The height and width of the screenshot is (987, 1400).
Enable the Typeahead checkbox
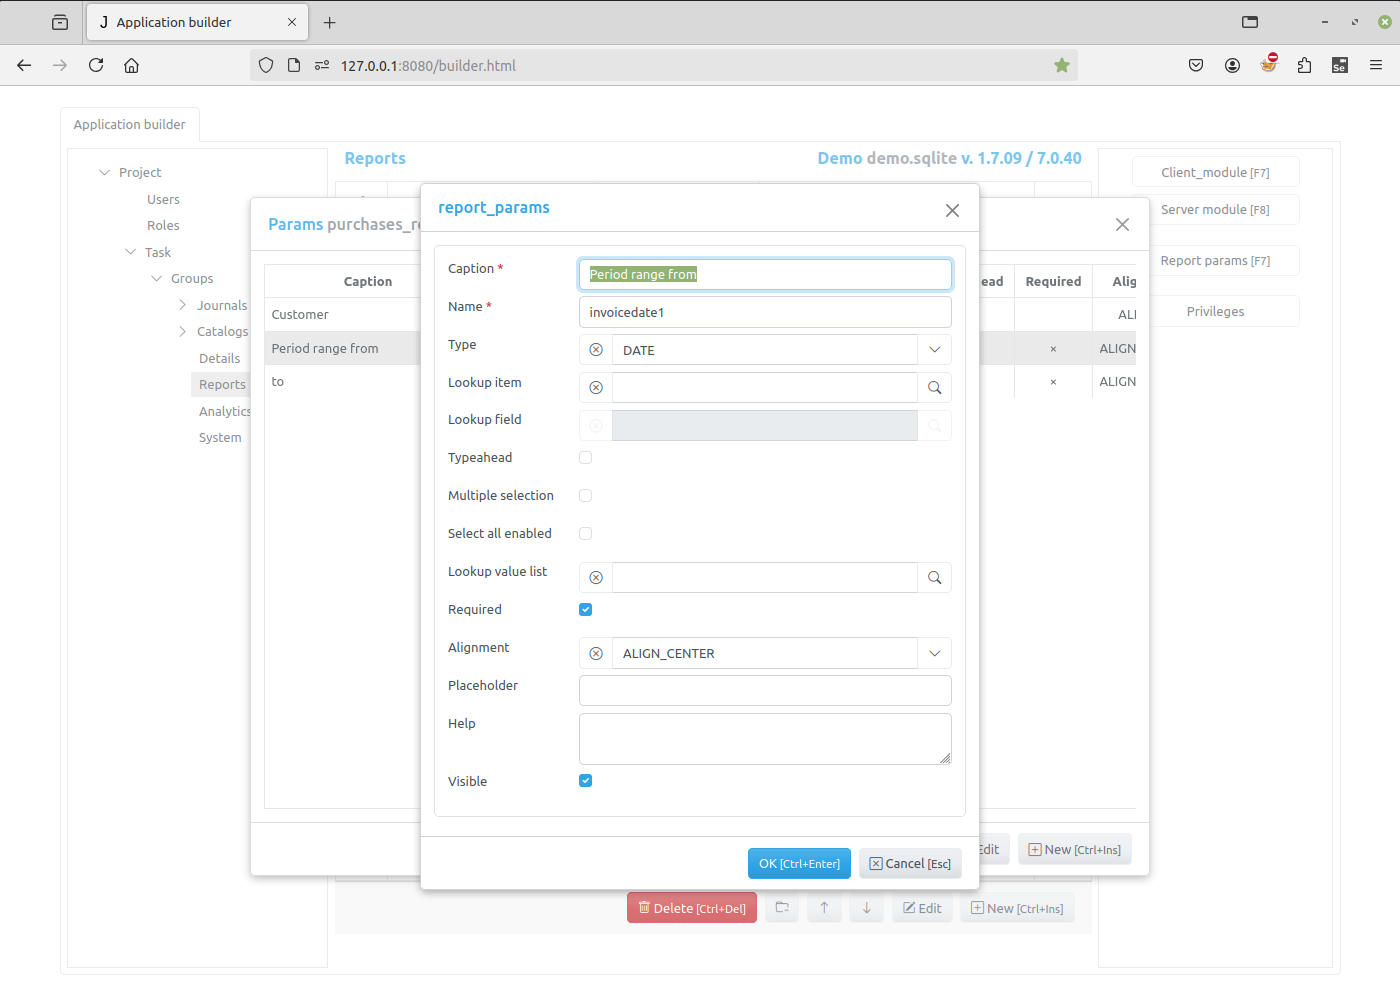tap(586, 458)
